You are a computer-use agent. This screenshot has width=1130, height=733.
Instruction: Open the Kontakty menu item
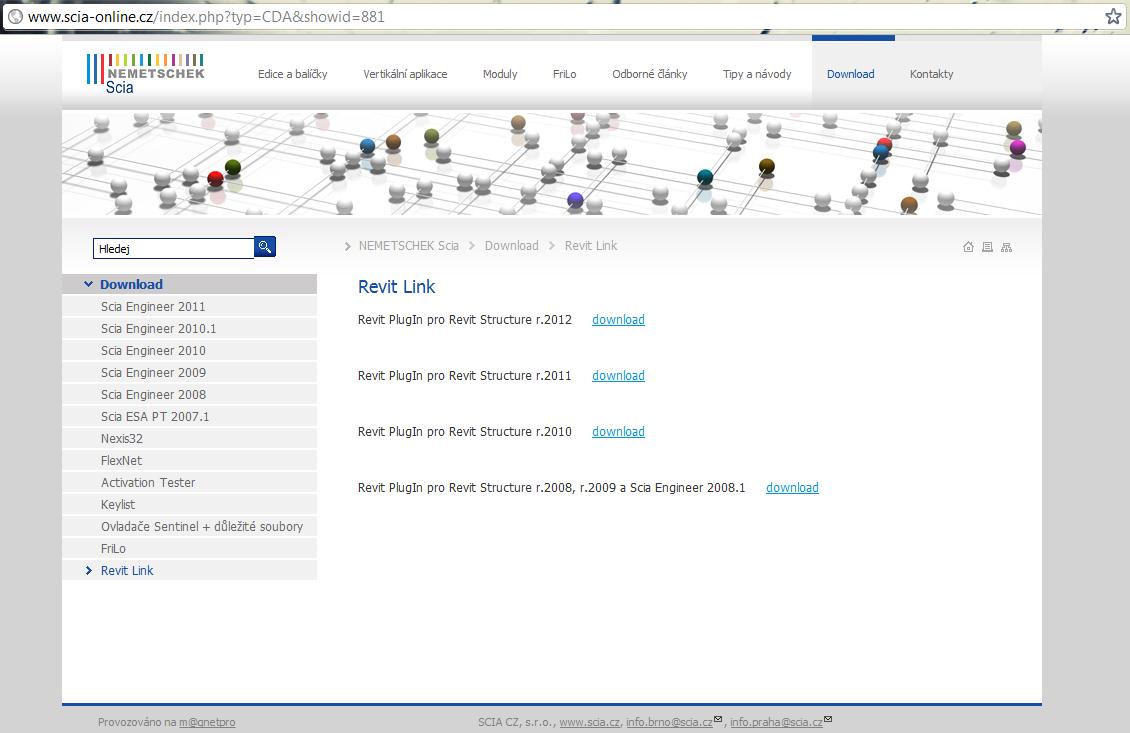931,74
